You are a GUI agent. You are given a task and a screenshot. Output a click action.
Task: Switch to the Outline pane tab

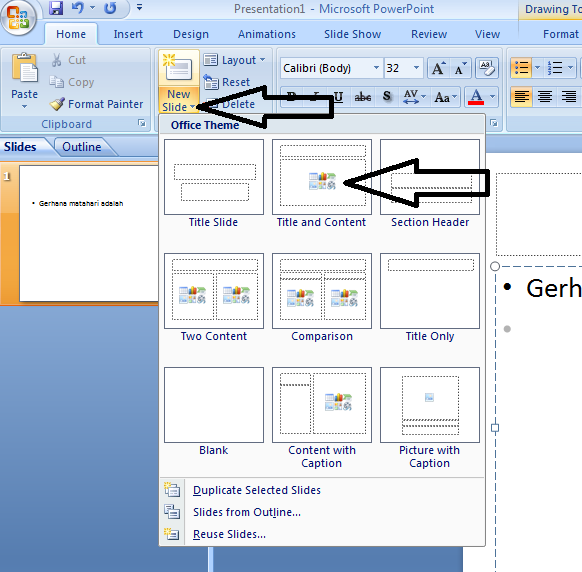tap(82, 147)
